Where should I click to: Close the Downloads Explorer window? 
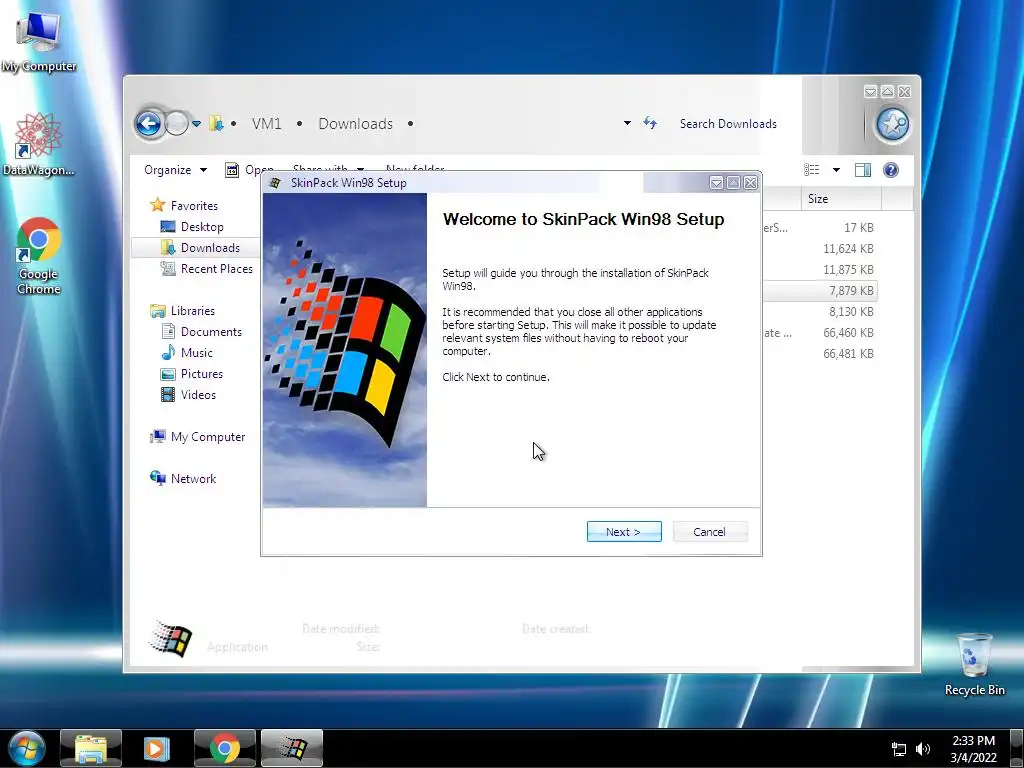(x=904, y=92)
